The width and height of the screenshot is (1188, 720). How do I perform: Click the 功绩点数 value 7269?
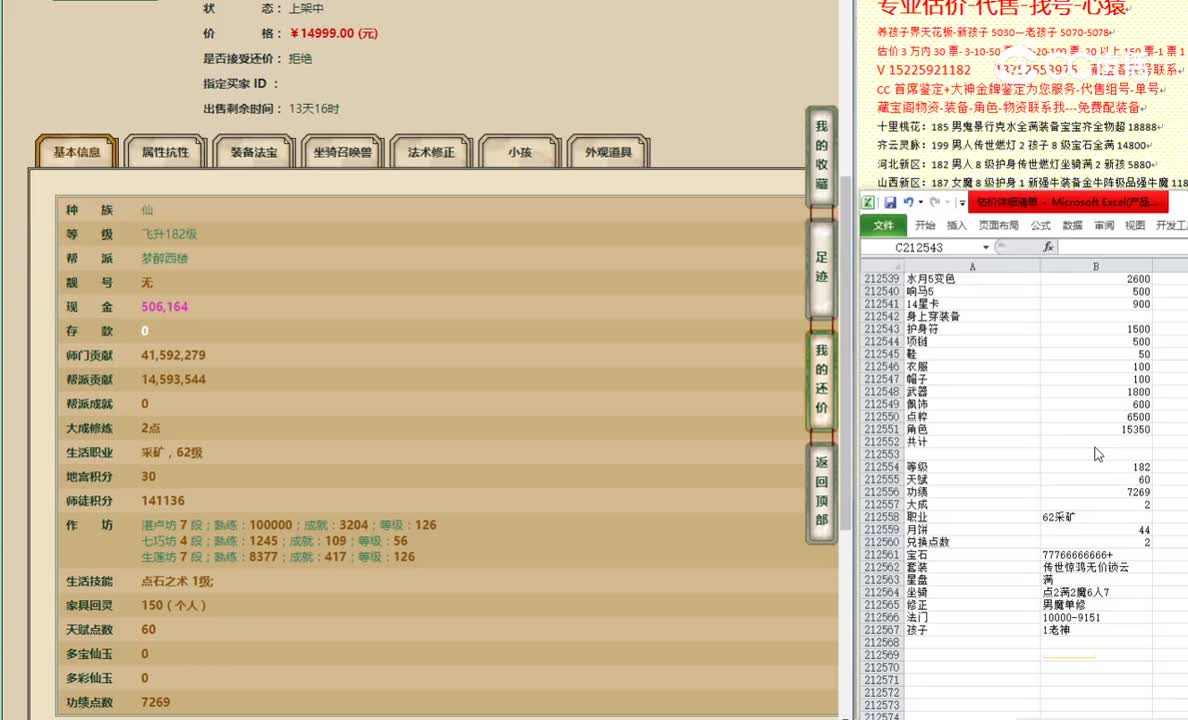point(155,703)
